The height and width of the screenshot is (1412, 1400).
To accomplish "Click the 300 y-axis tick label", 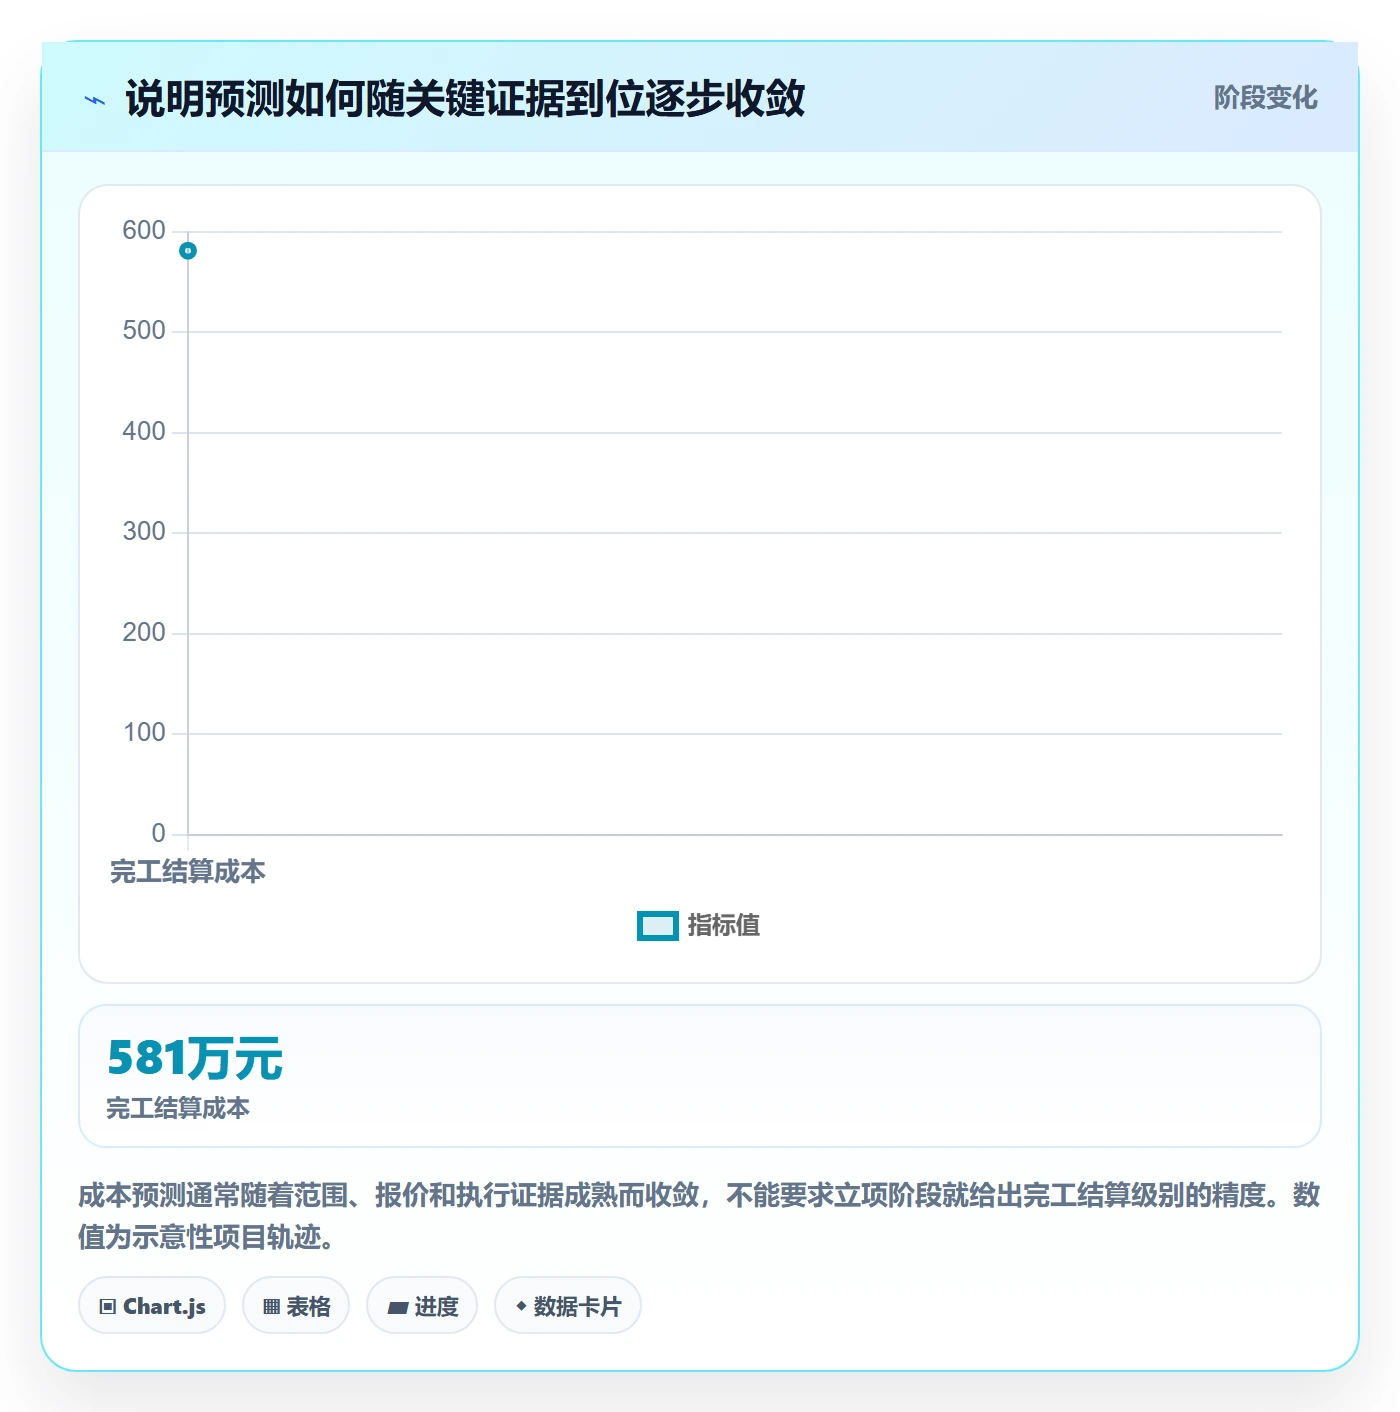I will [x=144, y=532].
